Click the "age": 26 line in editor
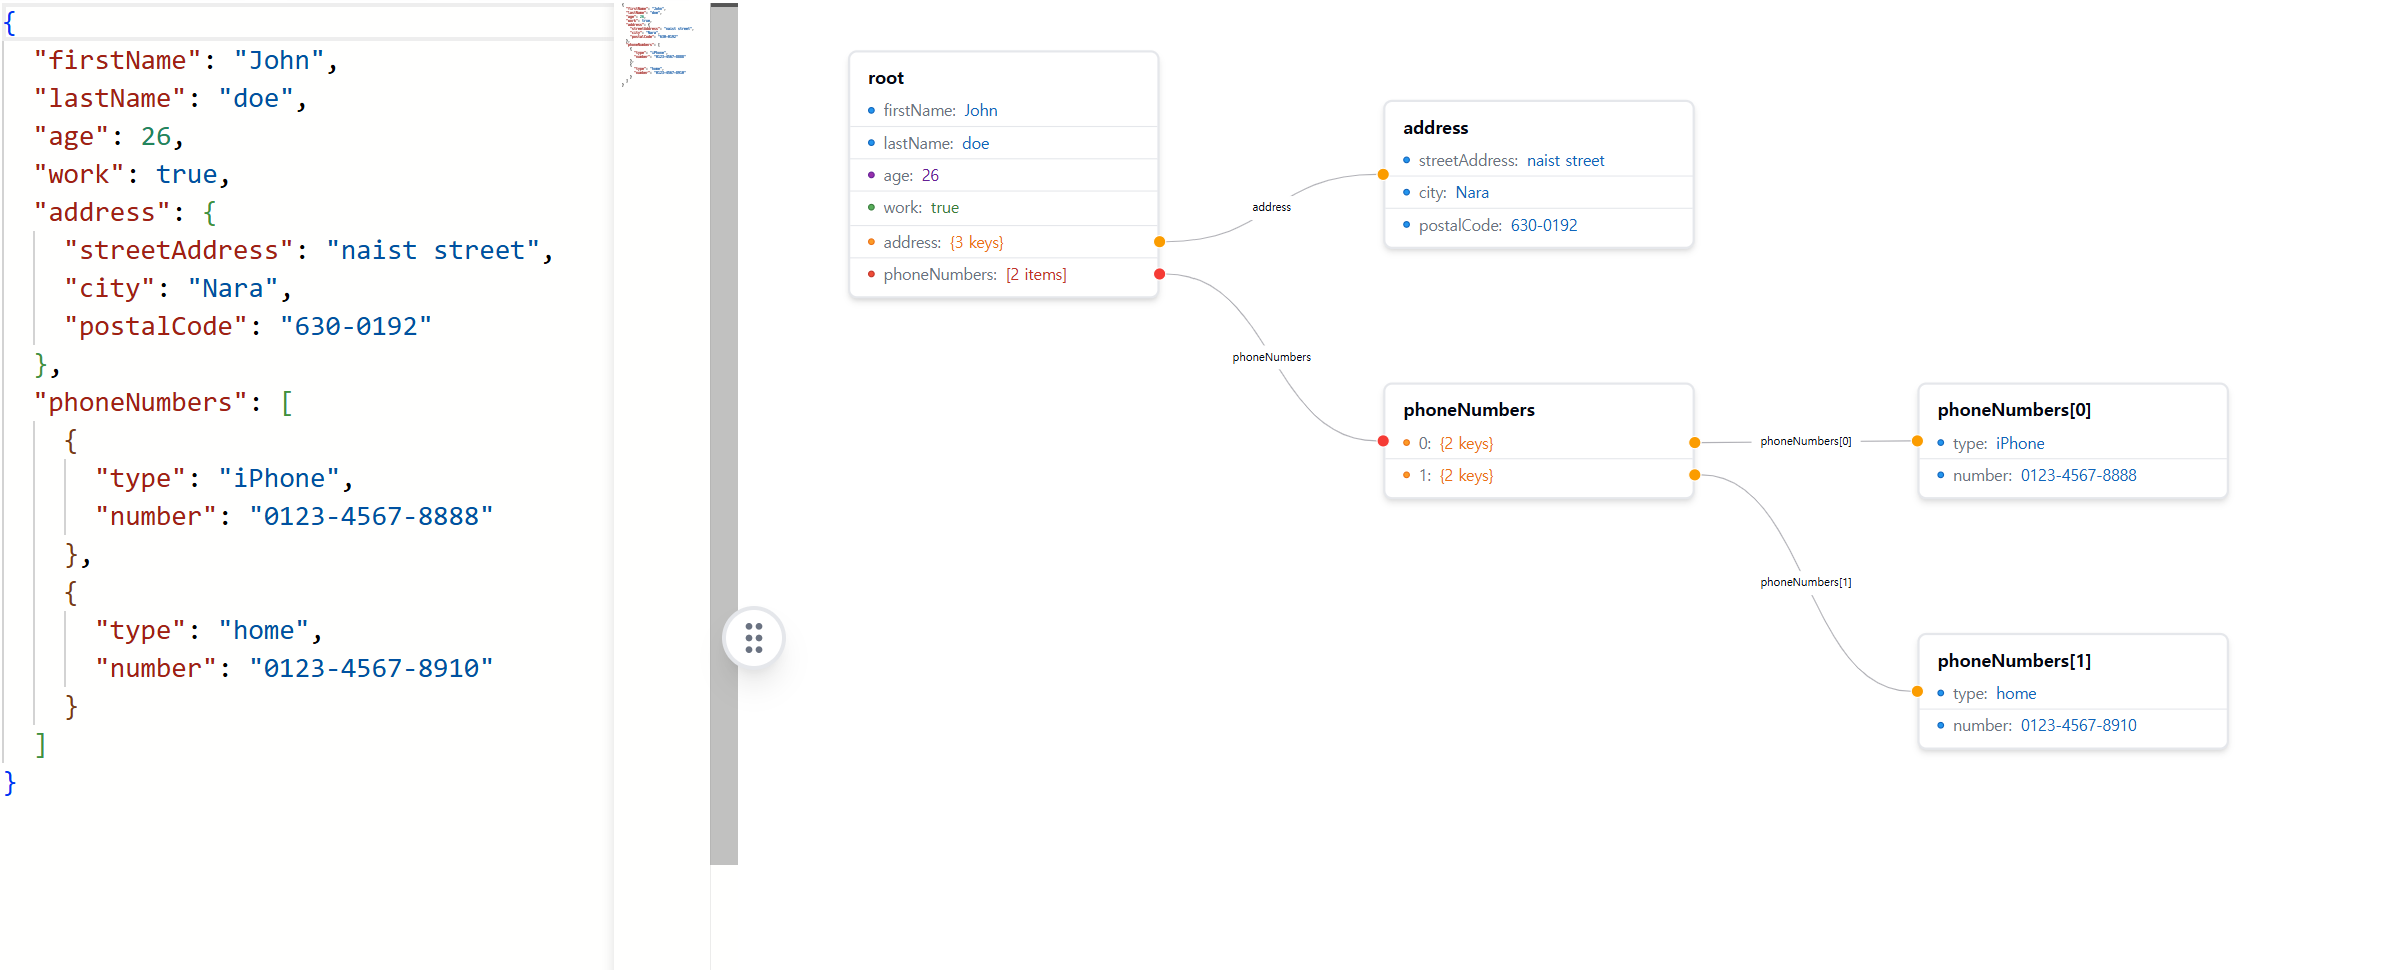 108,136
